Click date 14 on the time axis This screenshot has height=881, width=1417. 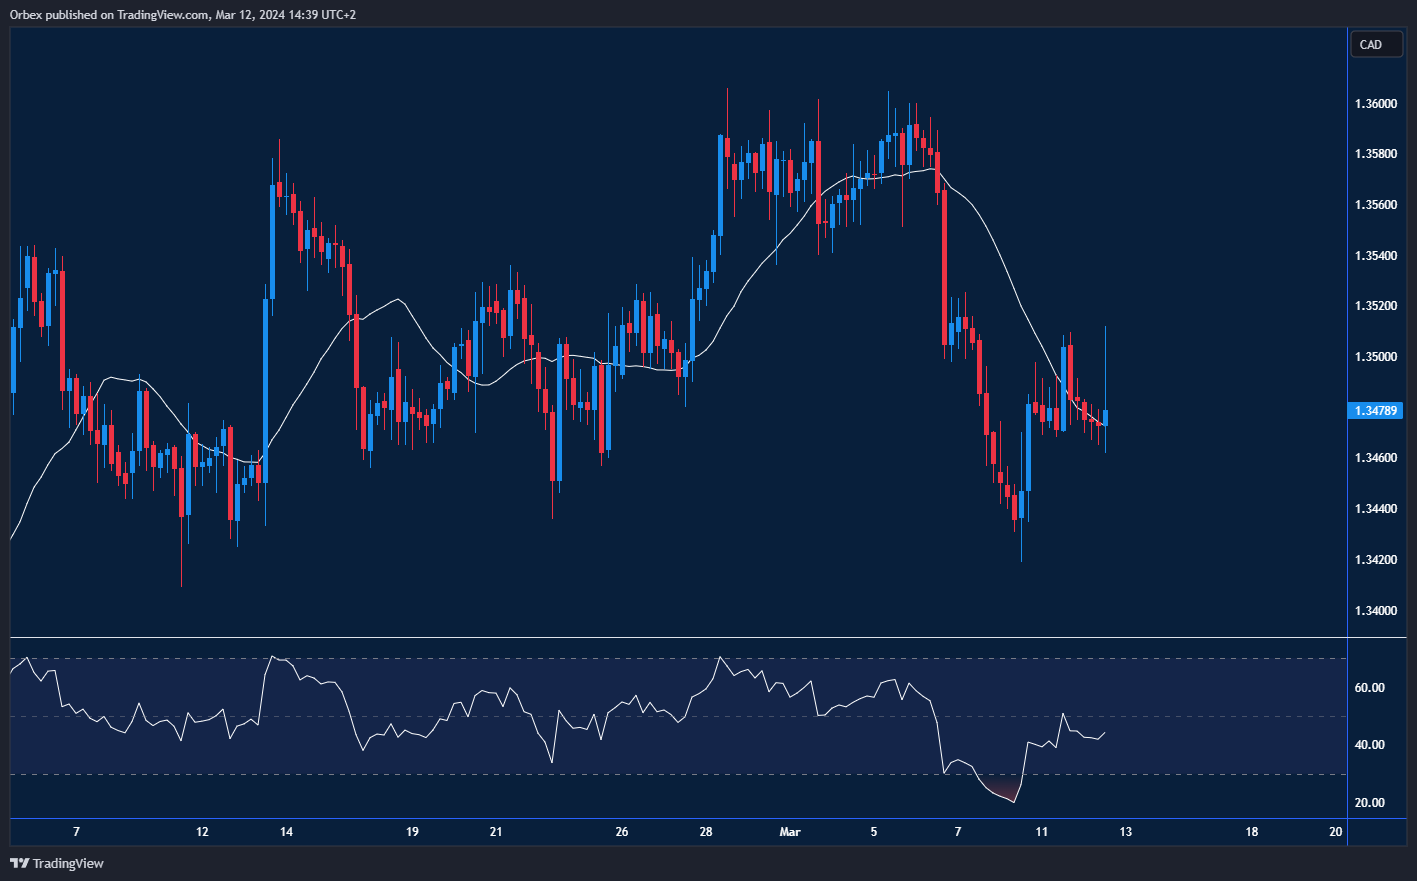(x=286, y=832)
